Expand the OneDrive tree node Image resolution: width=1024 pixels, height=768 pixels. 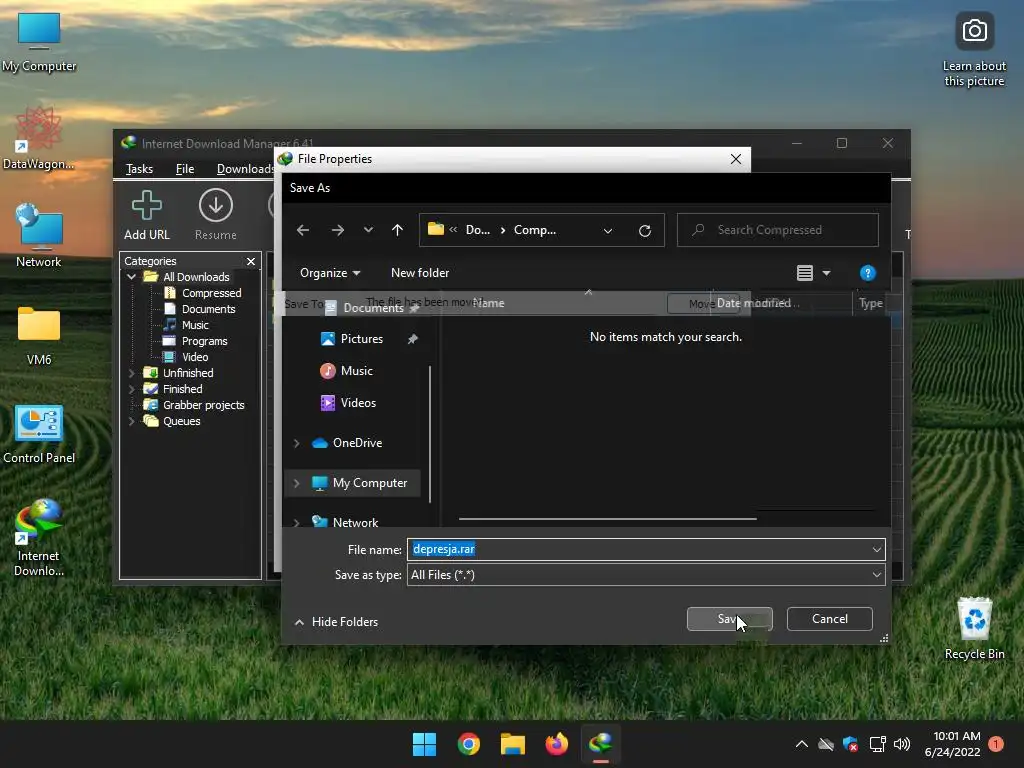296,443
